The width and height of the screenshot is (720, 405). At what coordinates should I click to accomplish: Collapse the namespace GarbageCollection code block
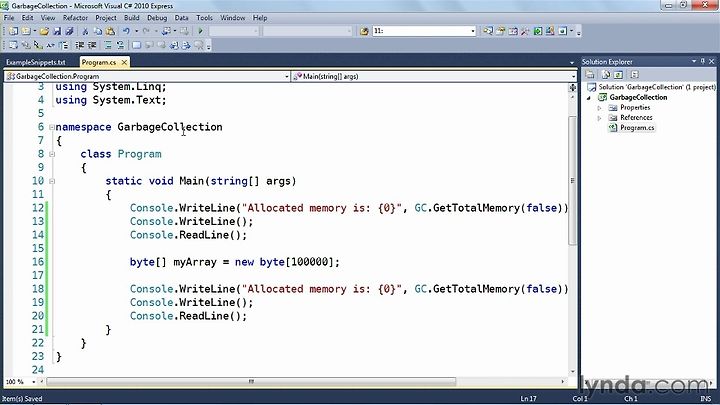[52, 127]
